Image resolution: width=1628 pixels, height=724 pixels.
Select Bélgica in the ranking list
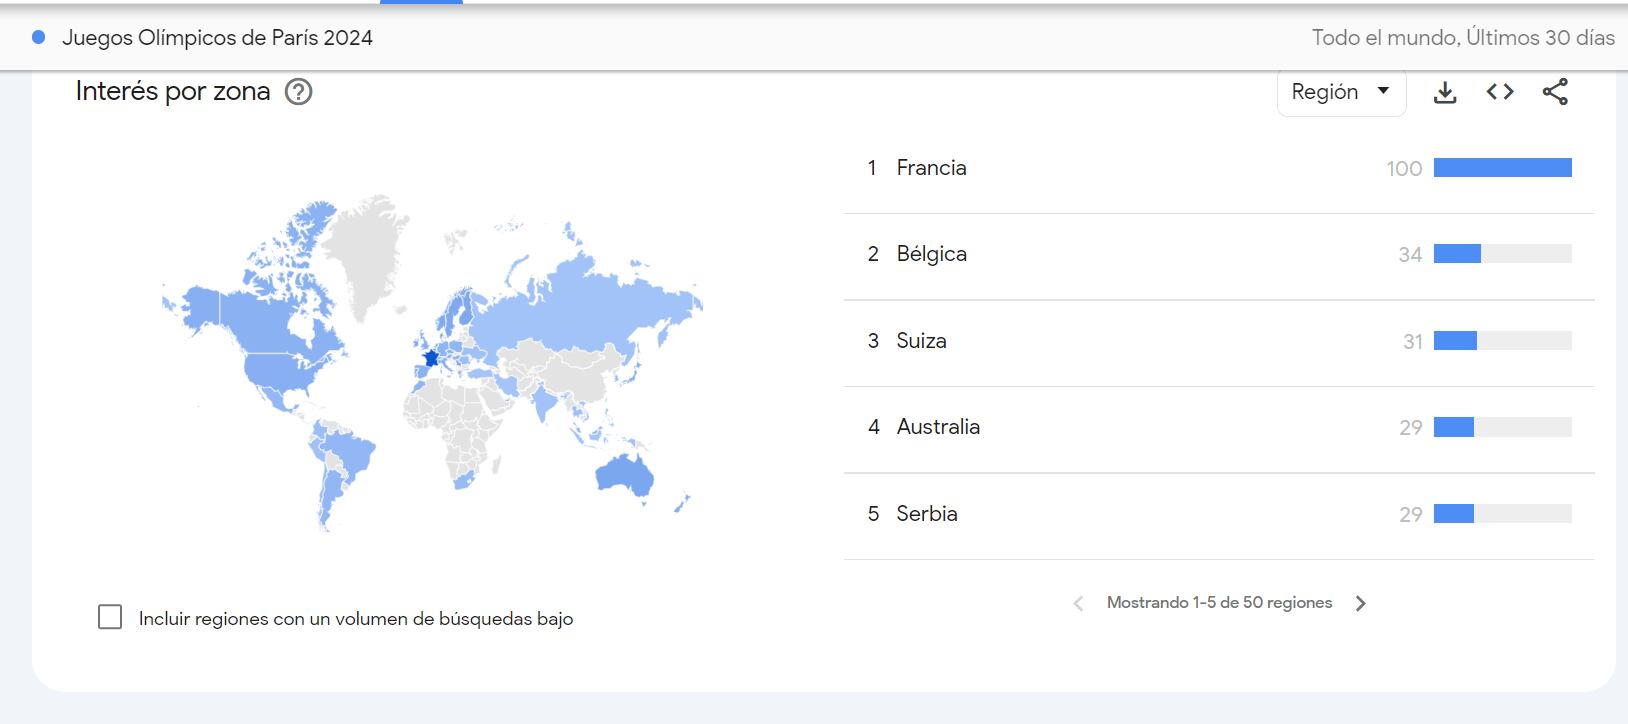[931, 254]
